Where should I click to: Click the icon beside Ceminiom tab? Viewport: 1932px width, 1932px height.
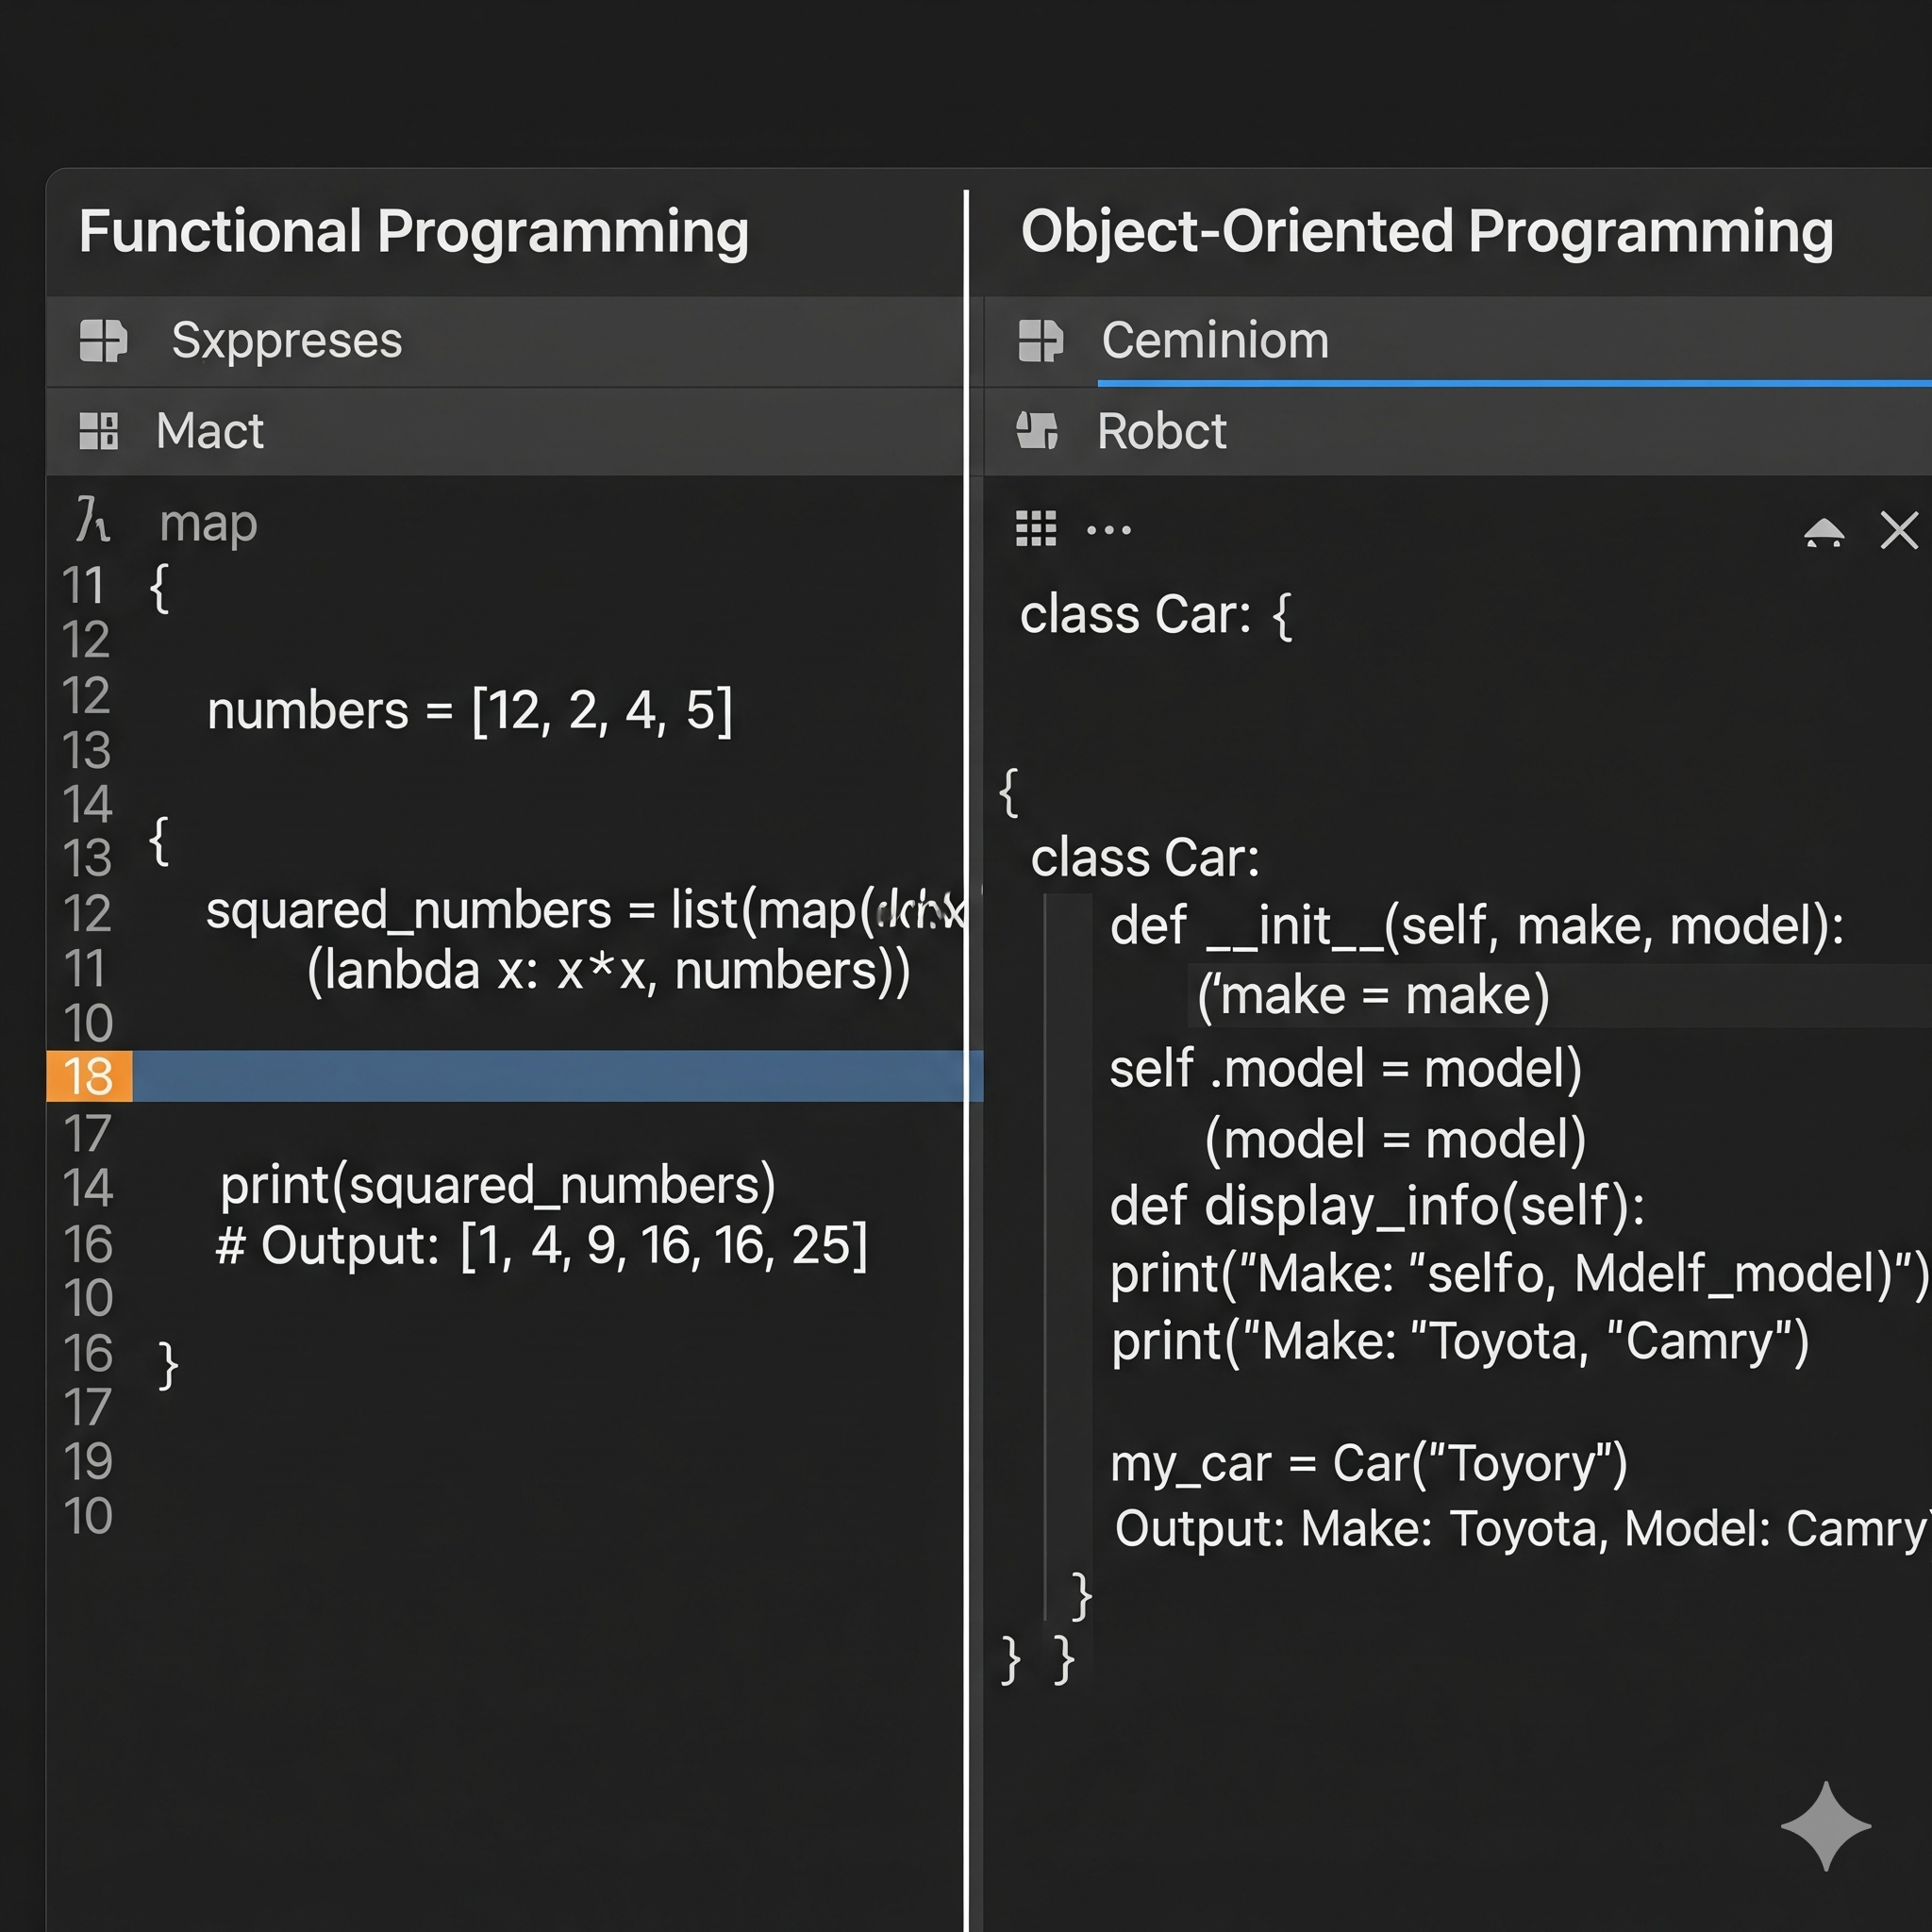coord(1040,340)
